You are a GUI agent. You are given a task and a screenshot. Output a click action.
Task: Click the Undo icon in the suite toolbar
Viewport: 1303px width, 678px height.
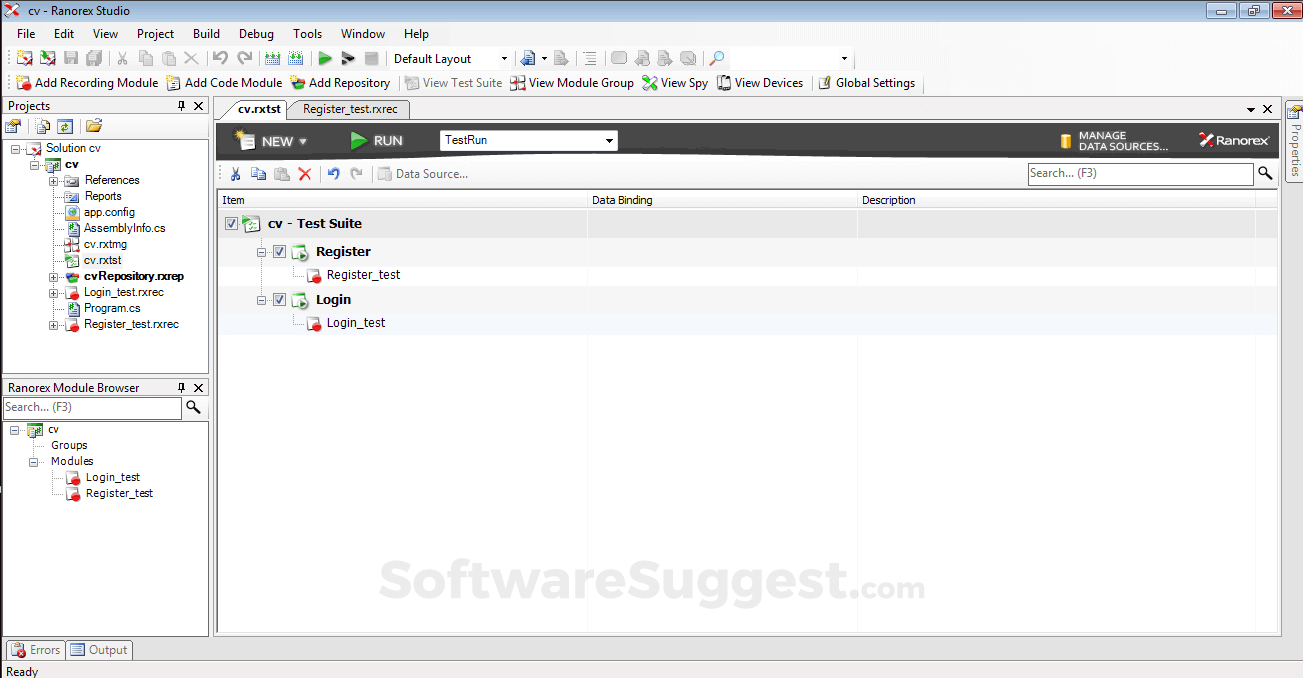pos(333,174)
